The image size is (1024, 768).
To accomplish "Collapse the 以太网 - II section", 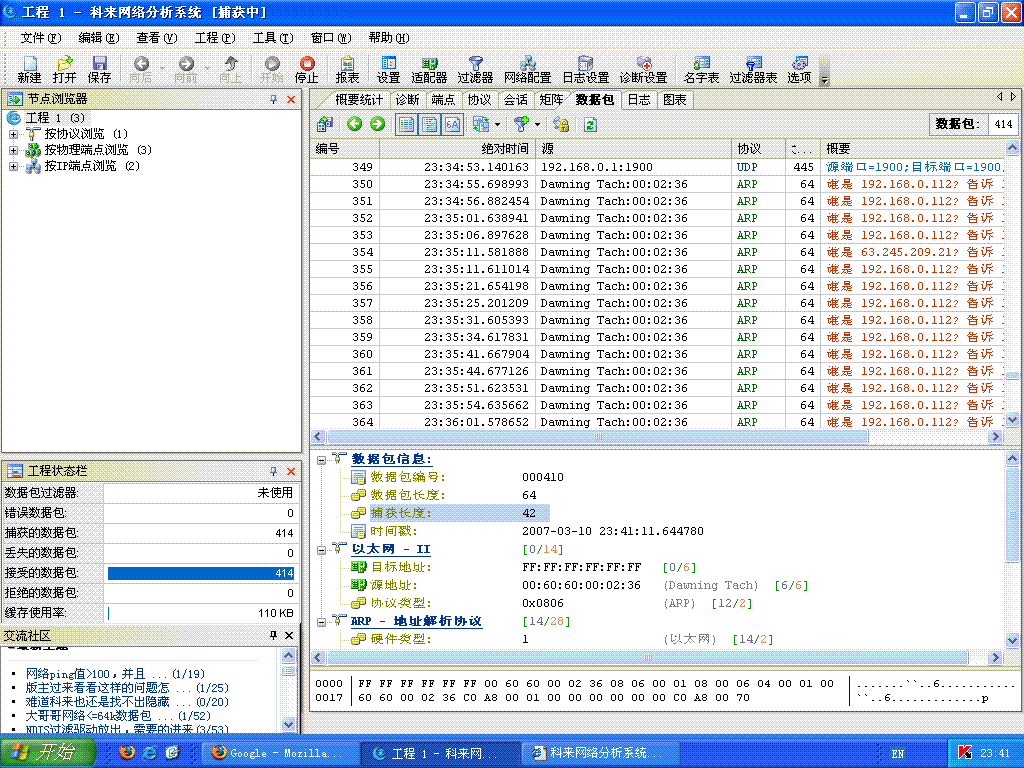I will 321,550.
